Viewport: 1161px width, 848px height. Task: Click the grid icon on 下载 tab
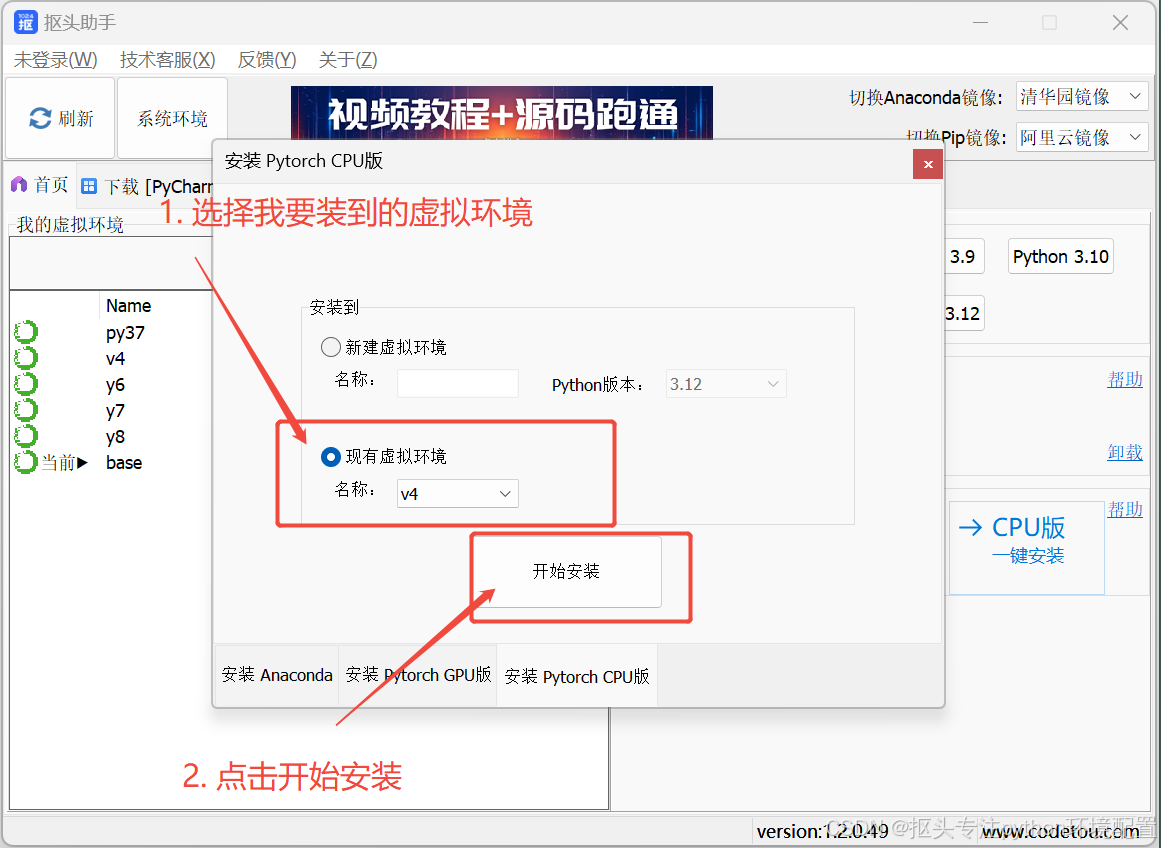pos(91,184)
